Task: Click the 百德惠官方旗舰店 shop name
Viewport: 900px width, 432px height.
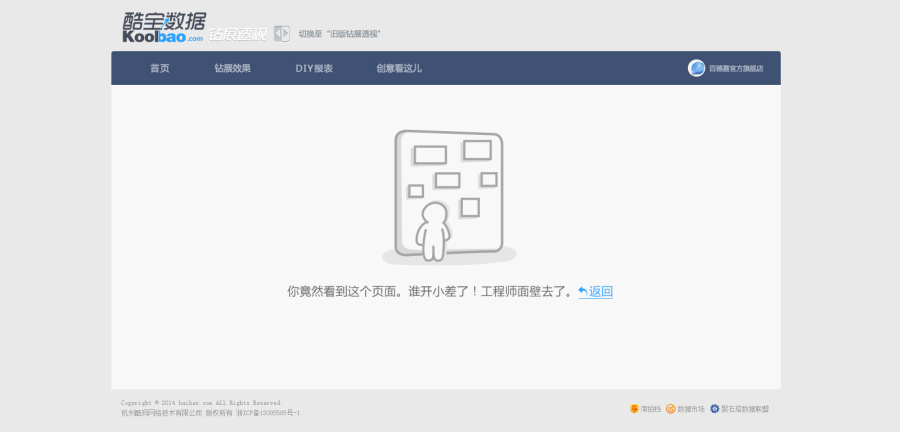Action: coord(736,68)
